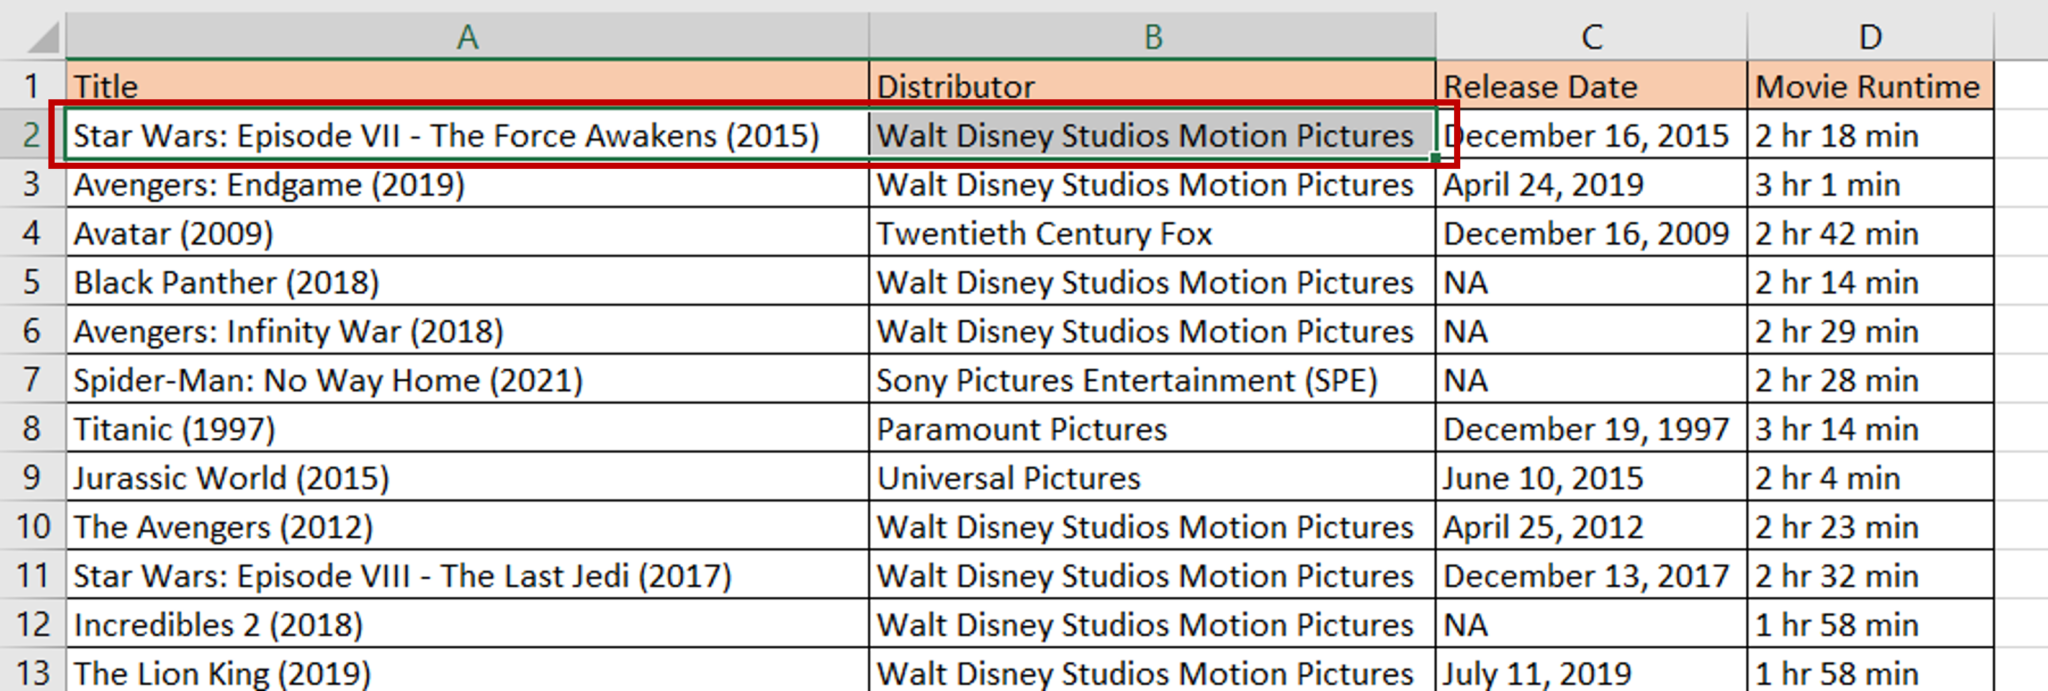Select the Avatar (2009) cell
The height and width of the screenshot is (691, 2048).
467,233
